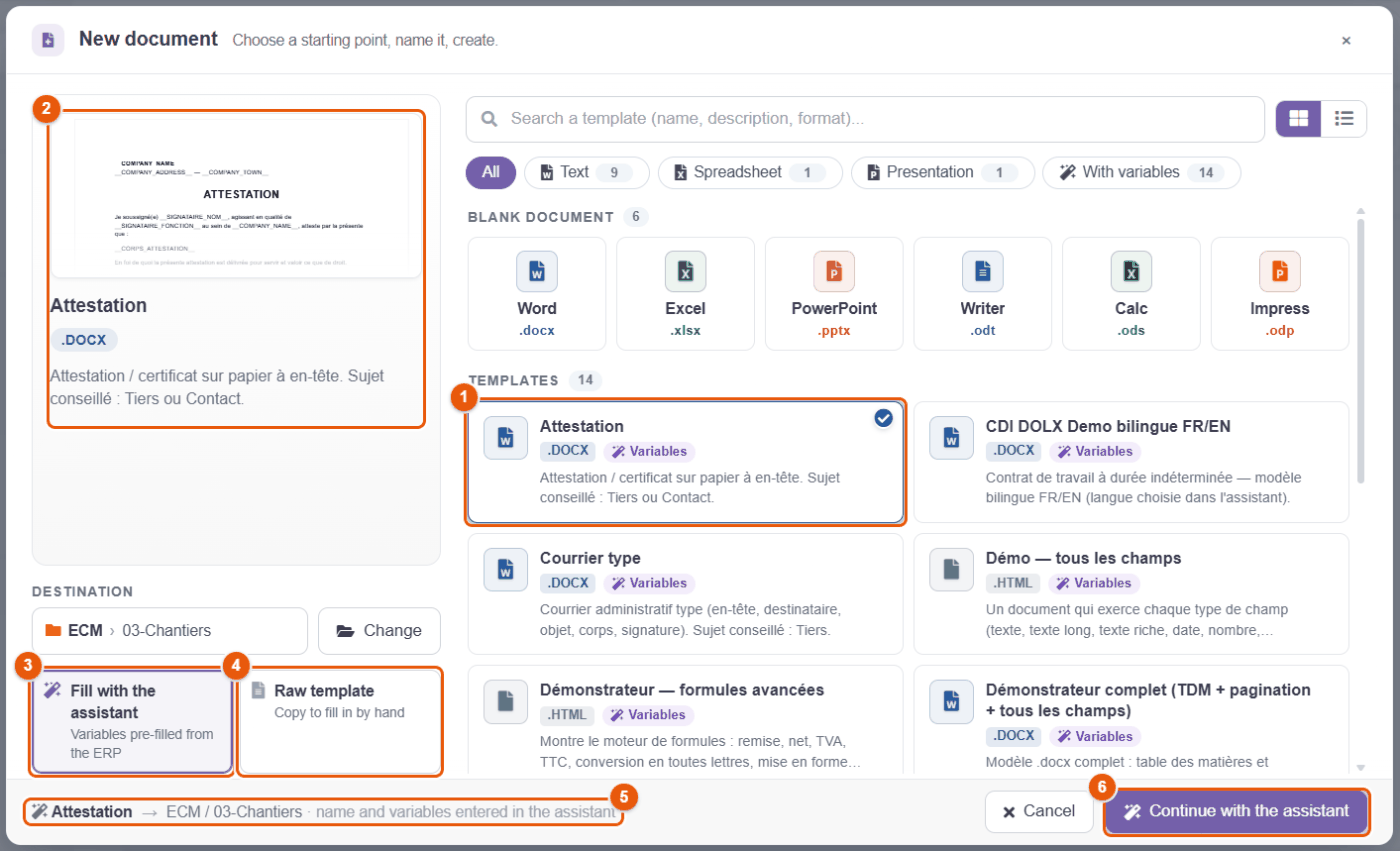This screenshot has height=851, width=1400.
Task: Click the Cancel button
Action: (1039, 811)
